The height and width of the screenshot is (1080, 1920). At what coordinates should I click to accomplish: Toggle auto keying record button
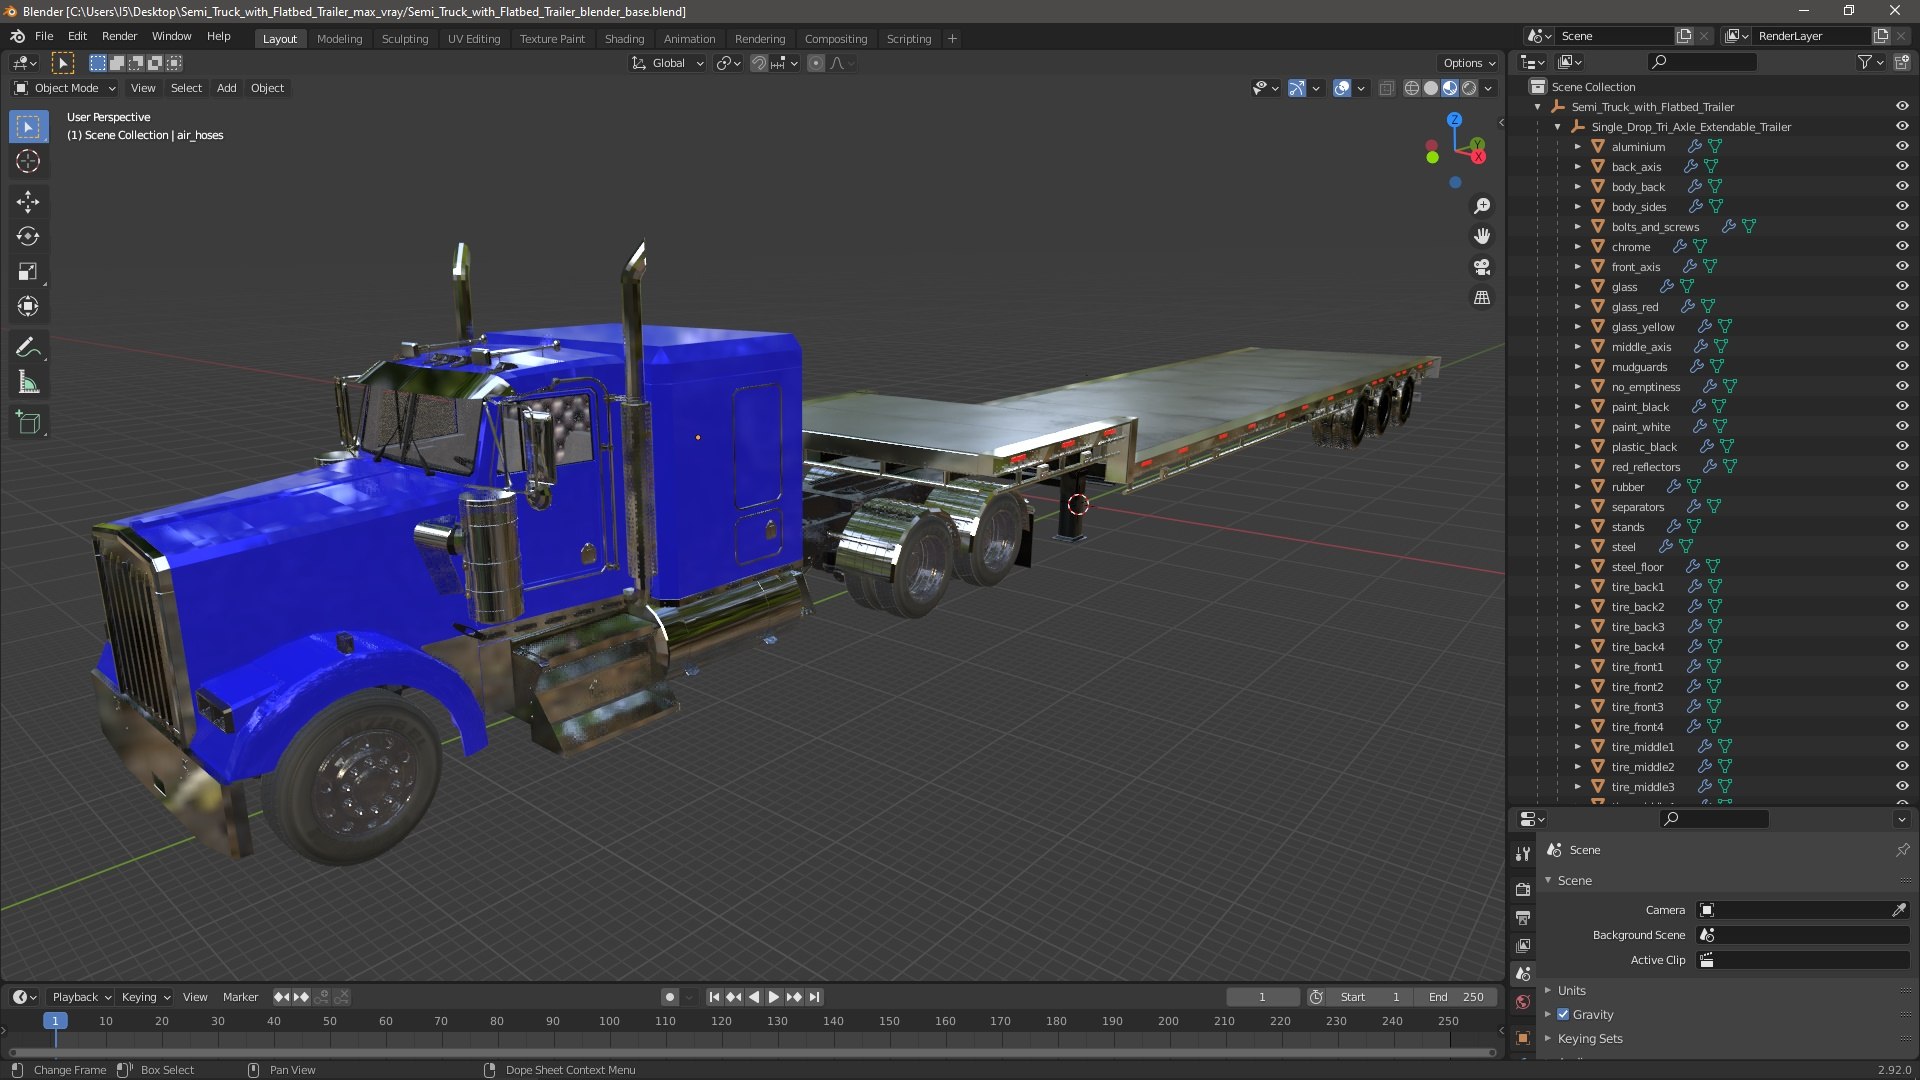pyautogui.click(x=669, y=997)
